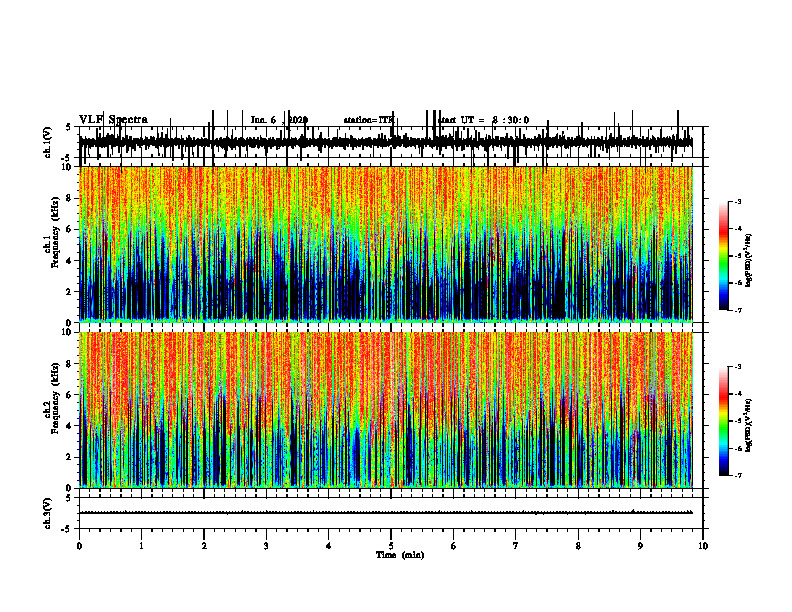
Task: Click time axis tick label "3"
Action: click(266, 546)
